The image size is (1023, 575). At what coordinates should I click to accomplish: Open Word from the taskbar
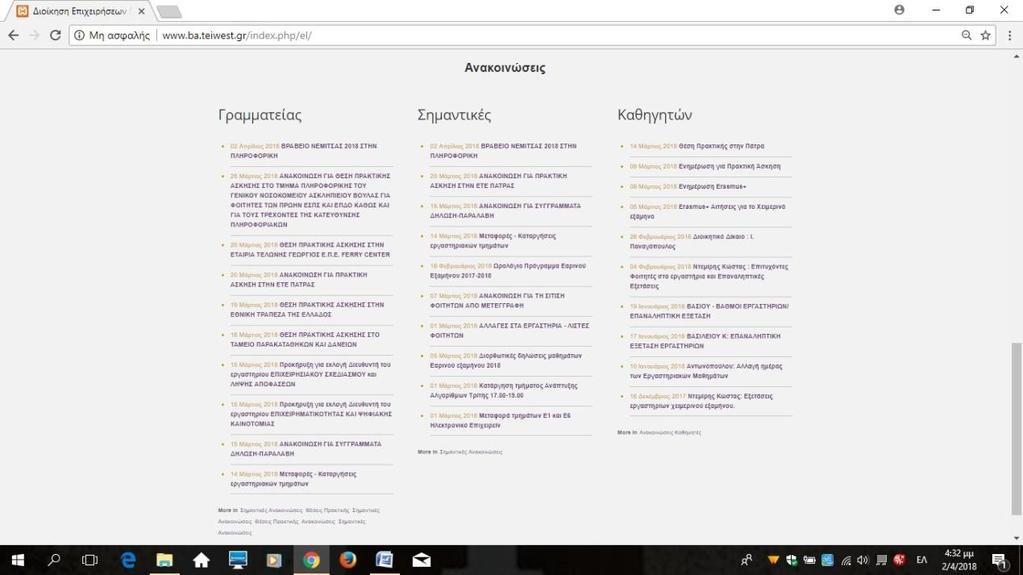click(384, 560)
